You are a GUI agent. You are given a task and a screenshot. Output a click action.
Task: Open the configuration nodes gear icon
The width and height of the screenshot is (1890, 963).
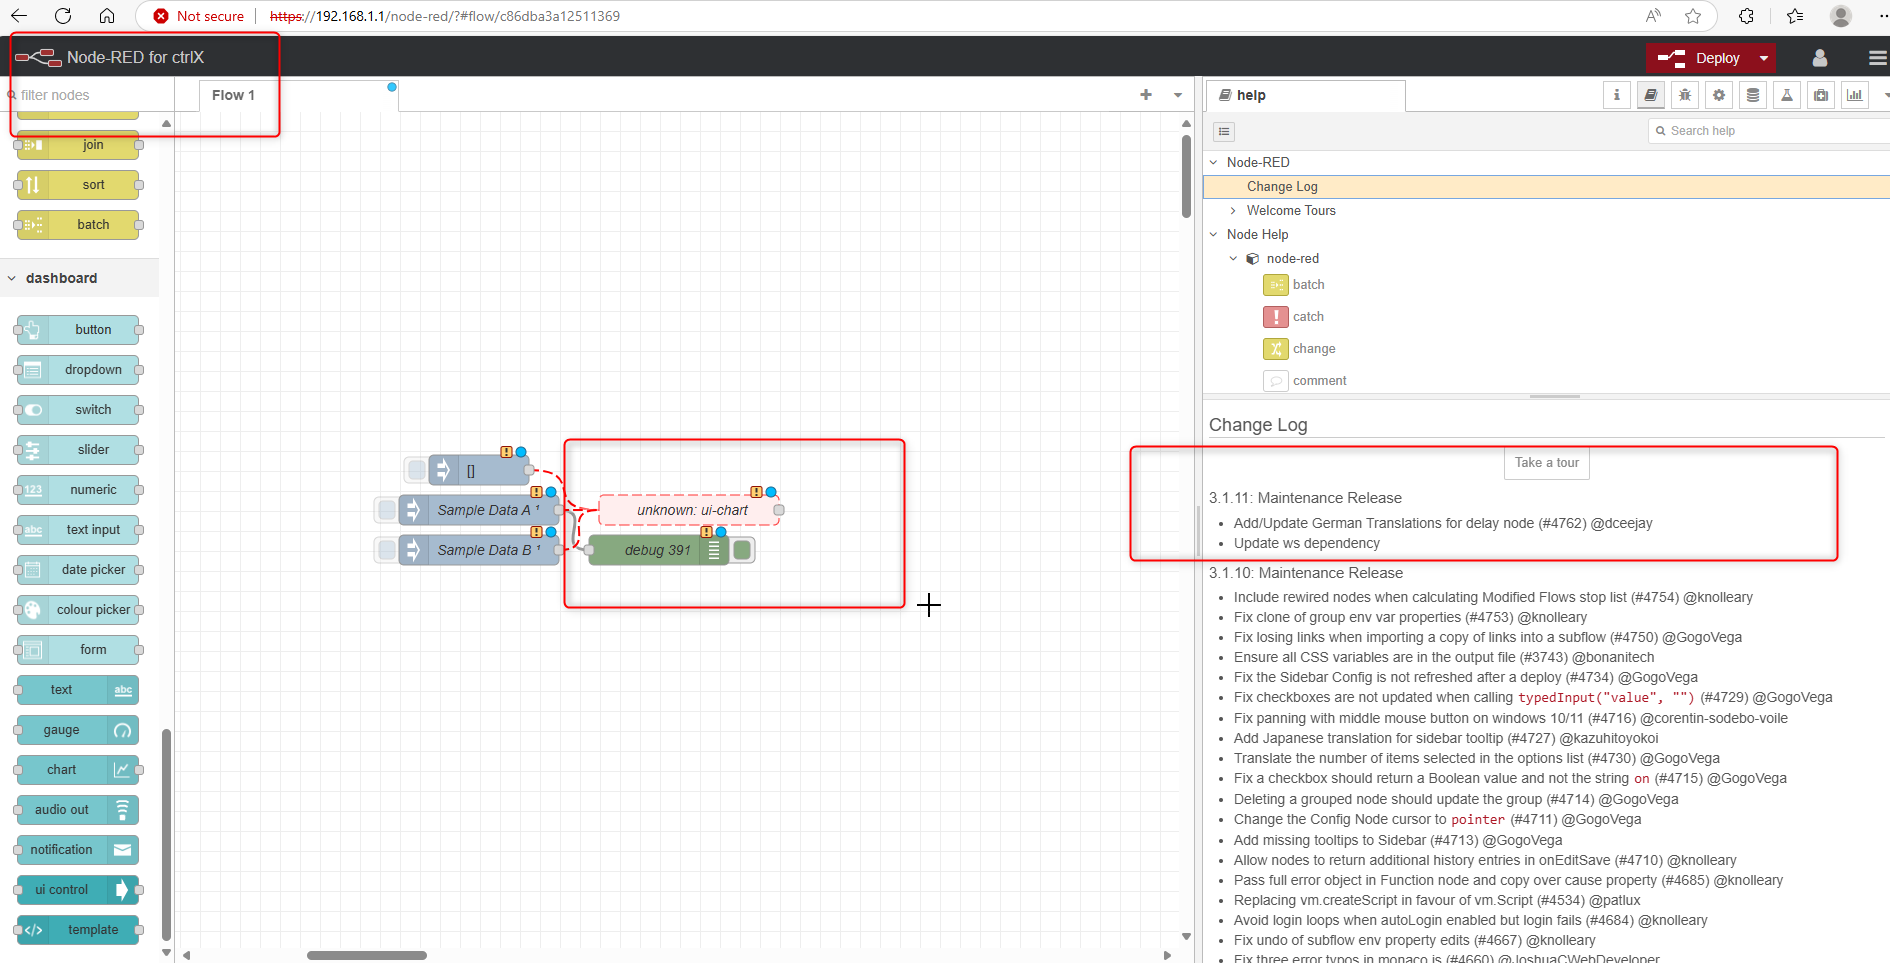[x=1718, y=95]
